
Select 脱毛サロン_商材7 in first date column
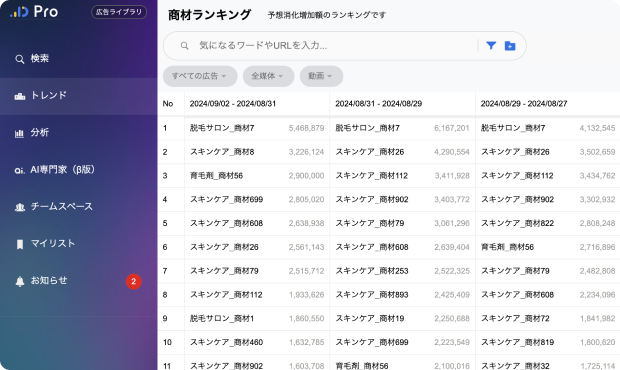click(x=222, y=128)
